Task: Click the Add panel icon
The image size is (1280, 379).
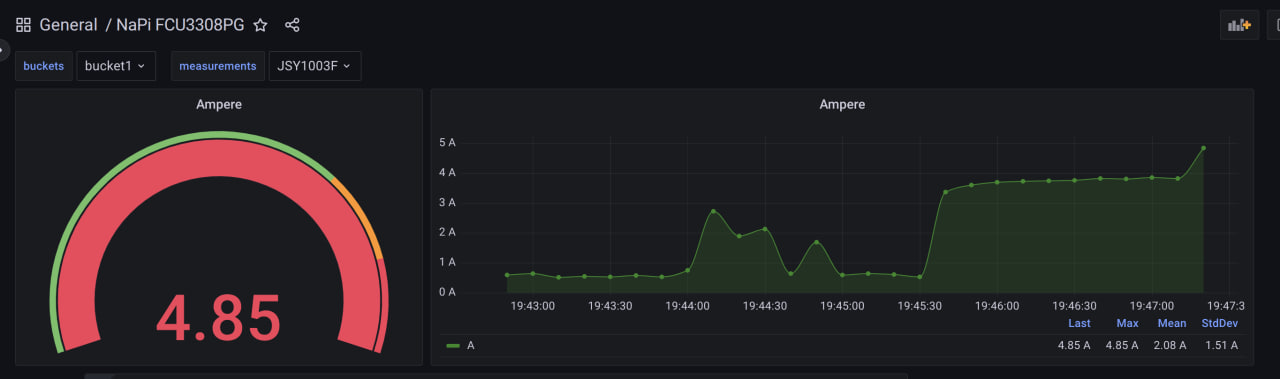Action: point(1239,25)
